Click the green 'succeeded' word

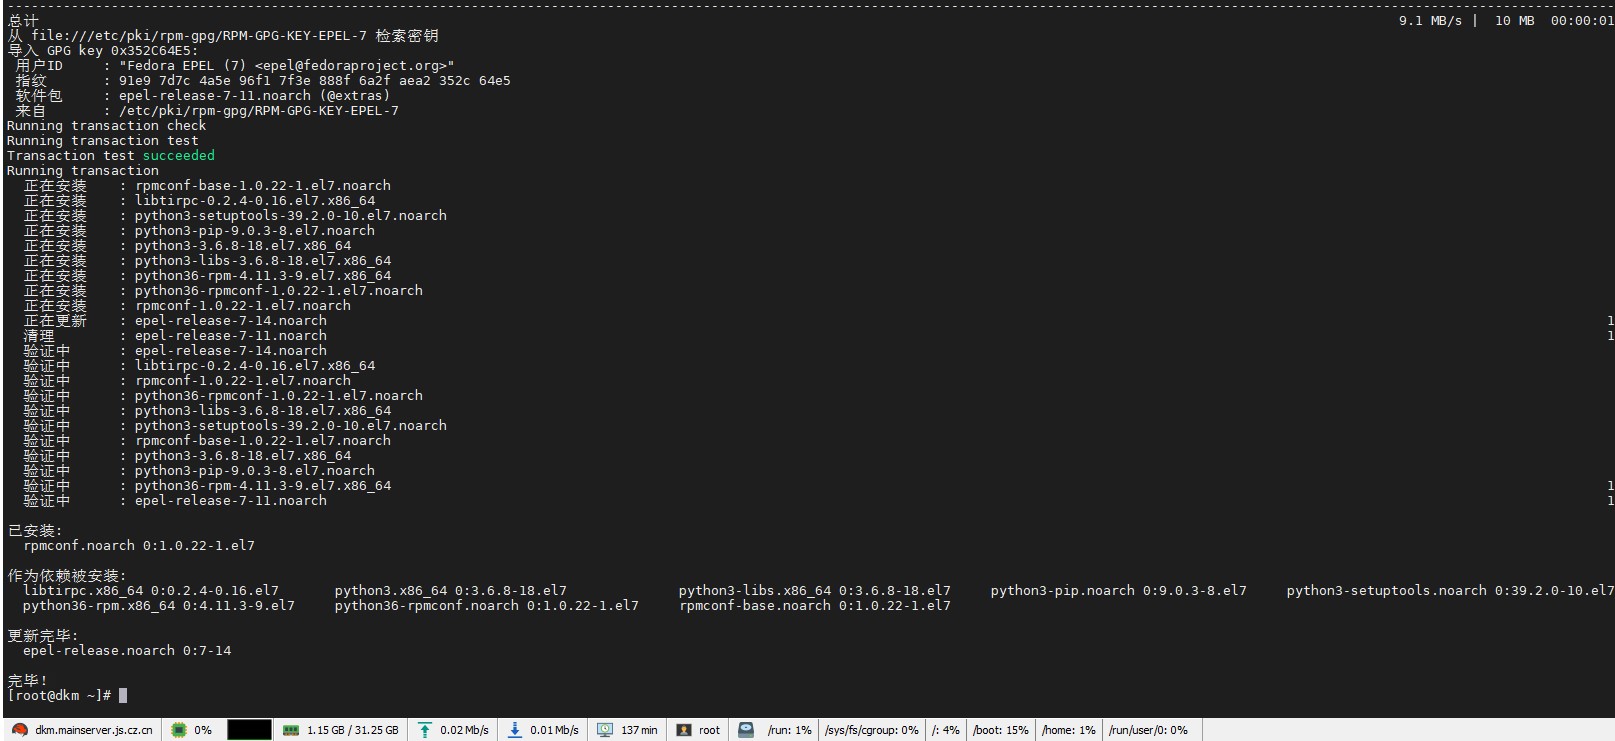(x=179, y=155)
